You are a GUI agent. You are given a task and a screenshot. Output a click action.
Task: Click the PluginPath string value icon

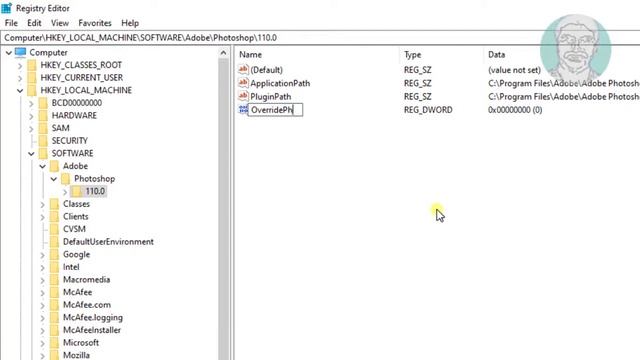click(x=243, y=96)
